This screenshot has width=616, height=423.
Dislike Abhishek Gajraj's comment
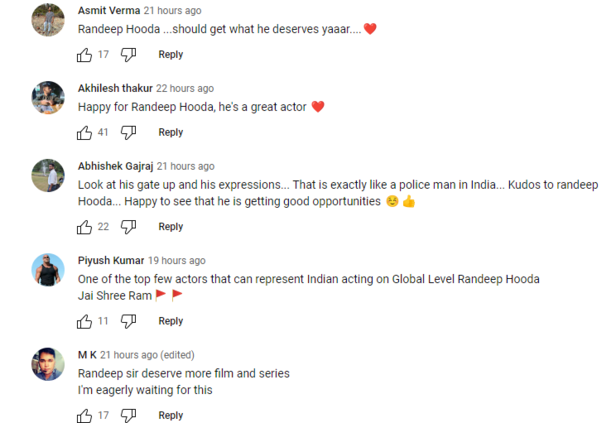pos(128,227)
